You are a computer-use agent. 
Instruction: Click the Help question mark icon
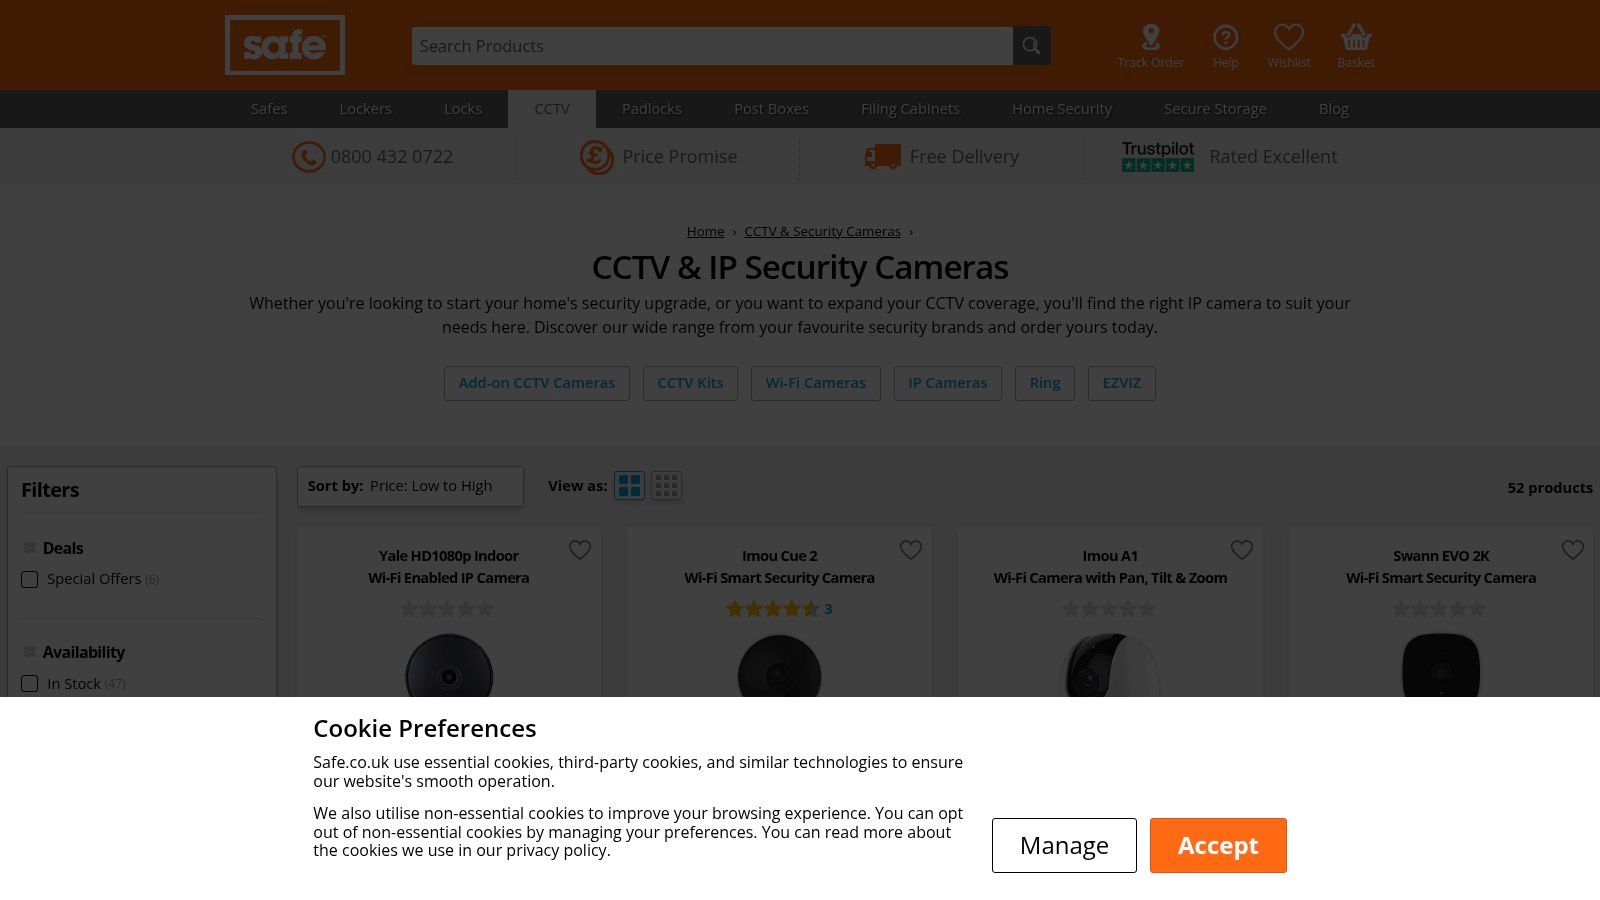(1225, 38)
